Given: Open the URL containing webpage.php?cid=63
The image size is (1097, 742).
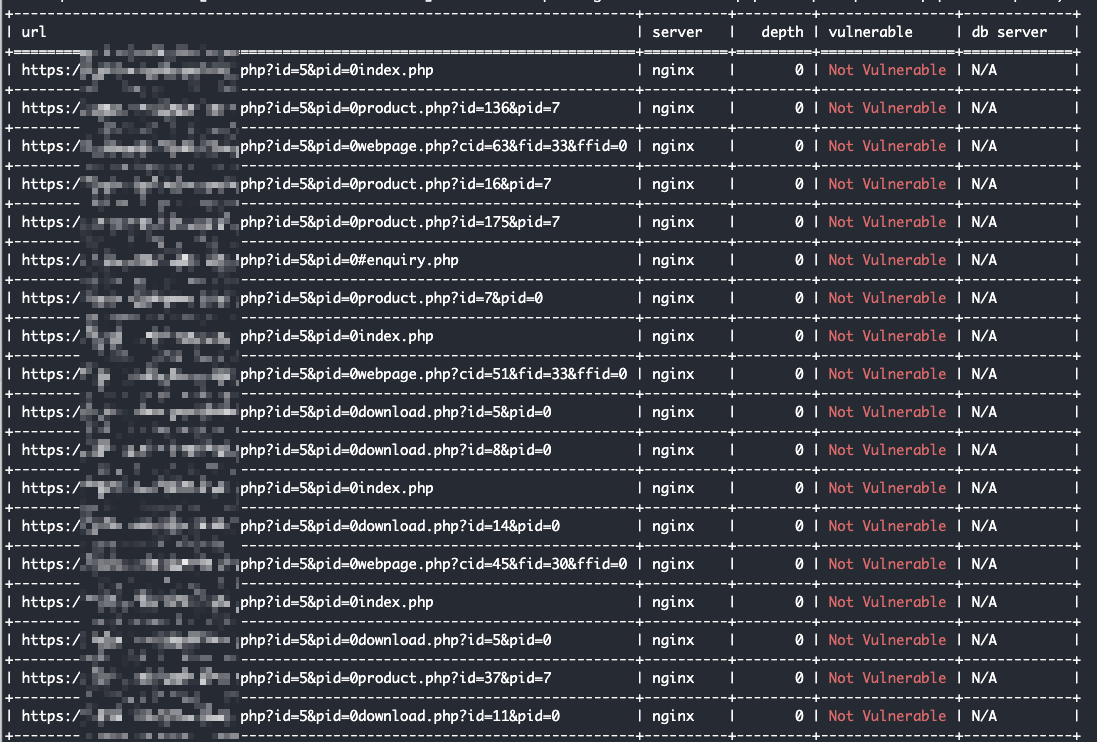Looking at the screenshot, I should (x=433, y=146).
